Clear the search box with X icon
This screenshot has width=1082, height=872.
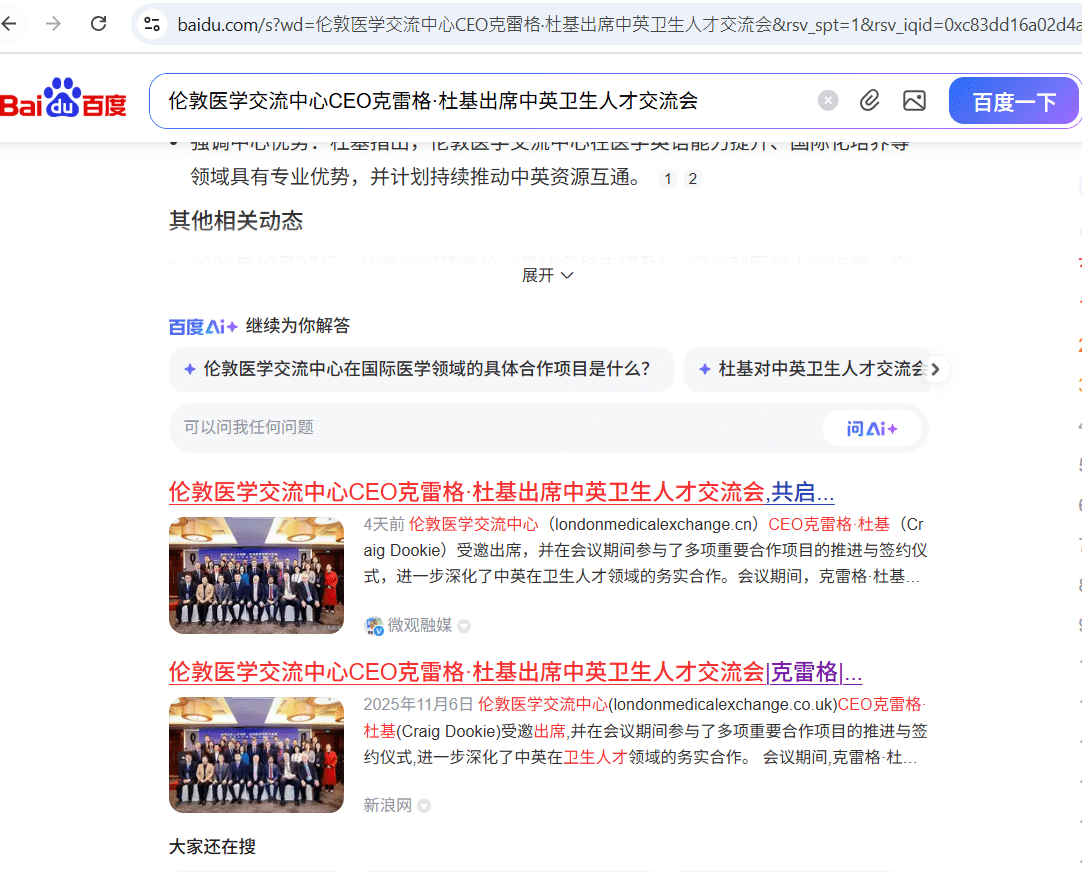click(x=828, y=100)
